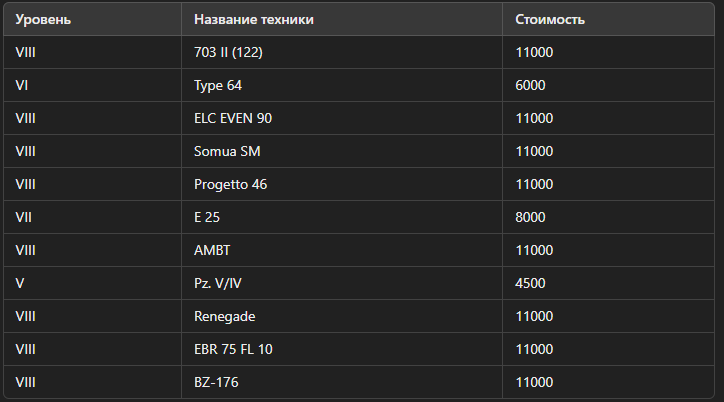Image resolution: width=724 pixels, height=402 pixels.
Task: Click the 11000 cost in BZ-176 row
Action: [534, 382]
